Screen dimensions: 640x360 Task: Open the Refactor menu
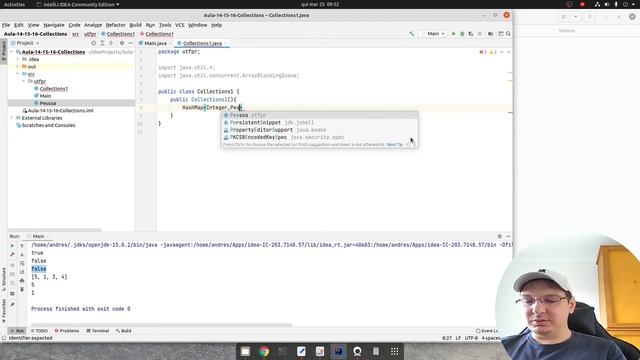[x=116, y=25]
